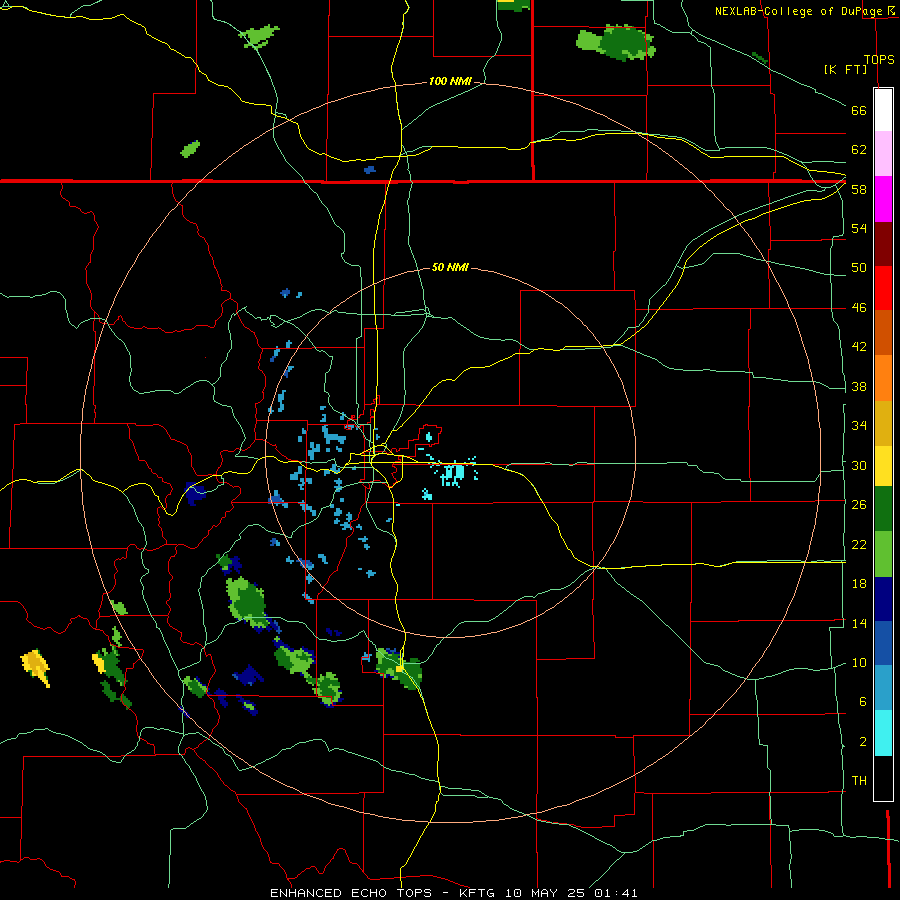Pick the light green legend swatch
The image size is (900, 900).
[x=883, y=554]
